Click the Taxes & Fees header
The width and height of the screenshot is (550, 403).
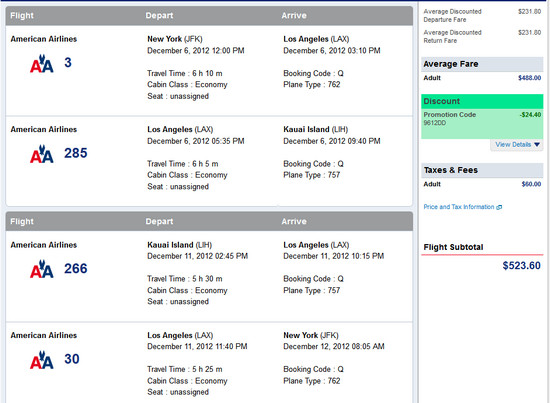(482, 170)
